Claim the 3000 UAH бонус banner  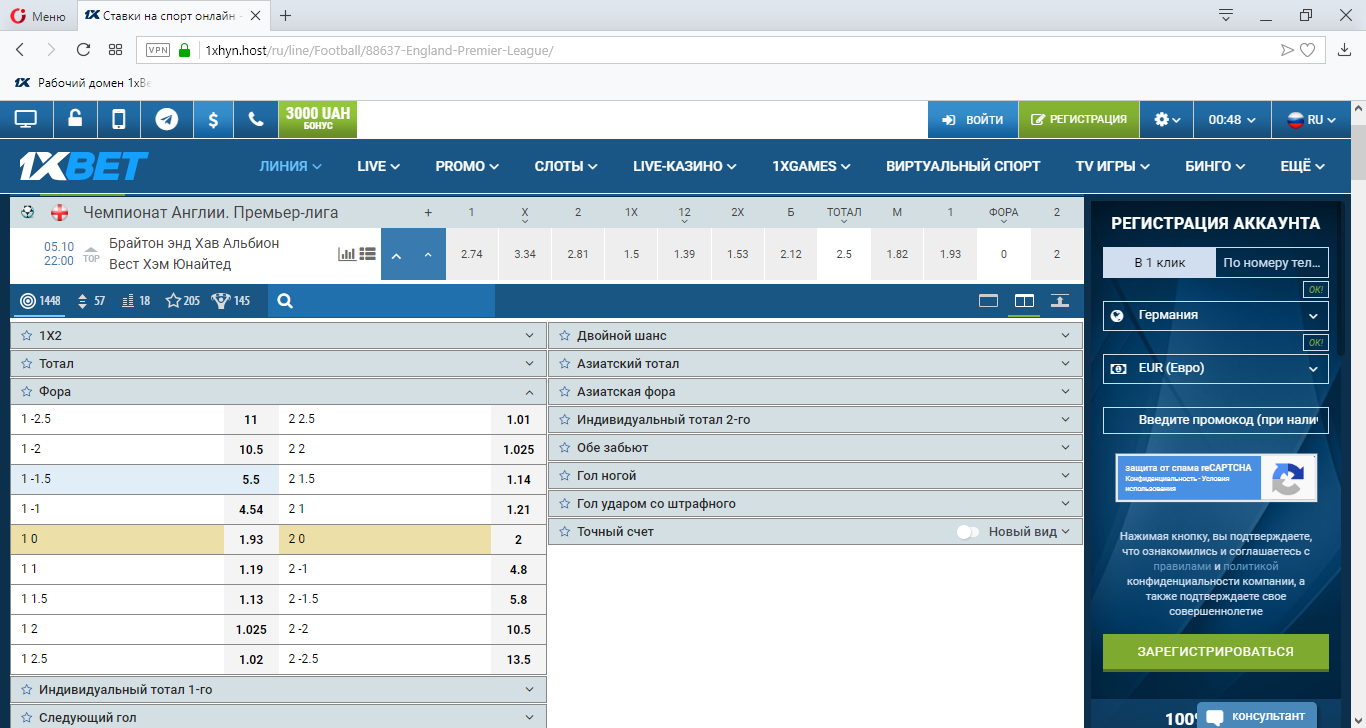pyautogui.click(x=318, y=119)
